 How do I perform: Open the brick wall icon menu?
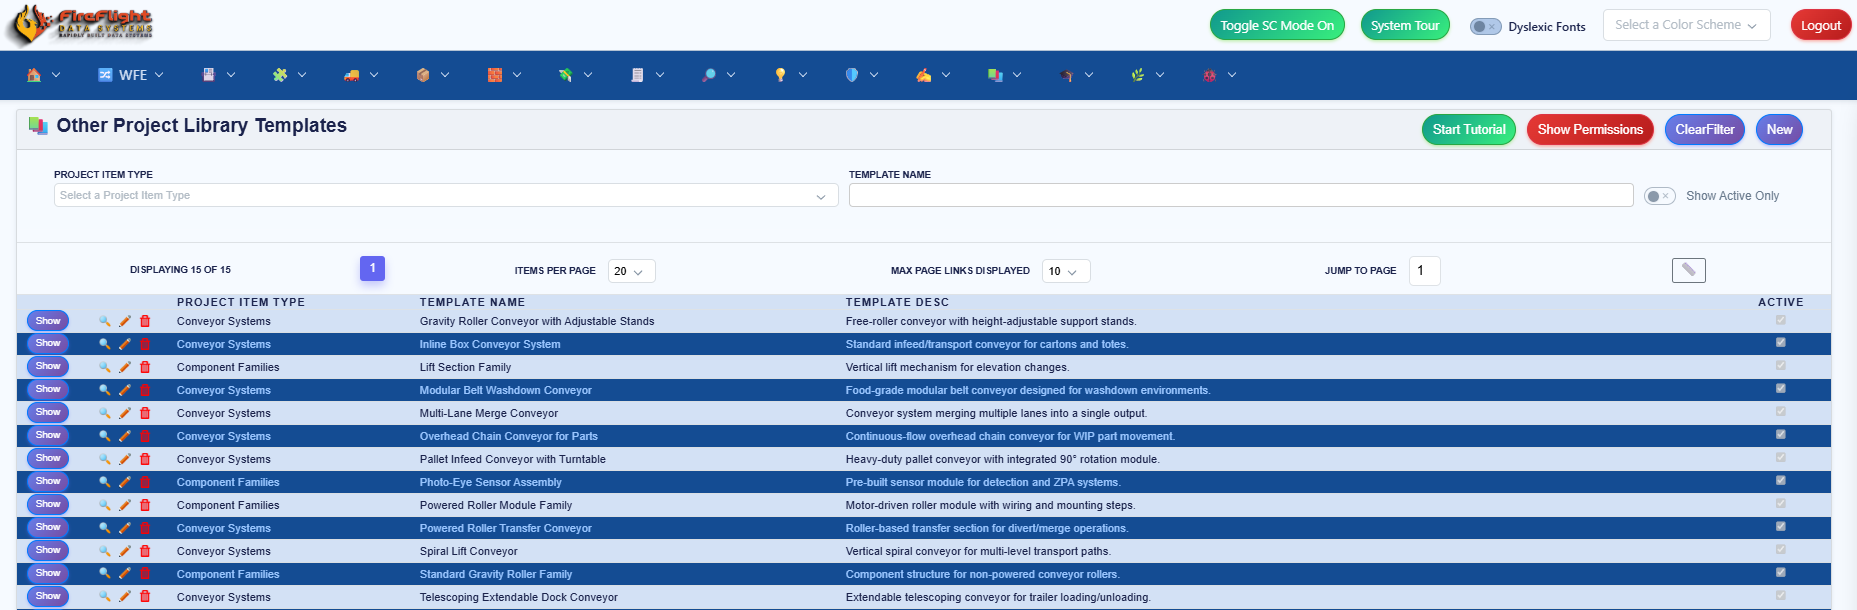(504, 75)
